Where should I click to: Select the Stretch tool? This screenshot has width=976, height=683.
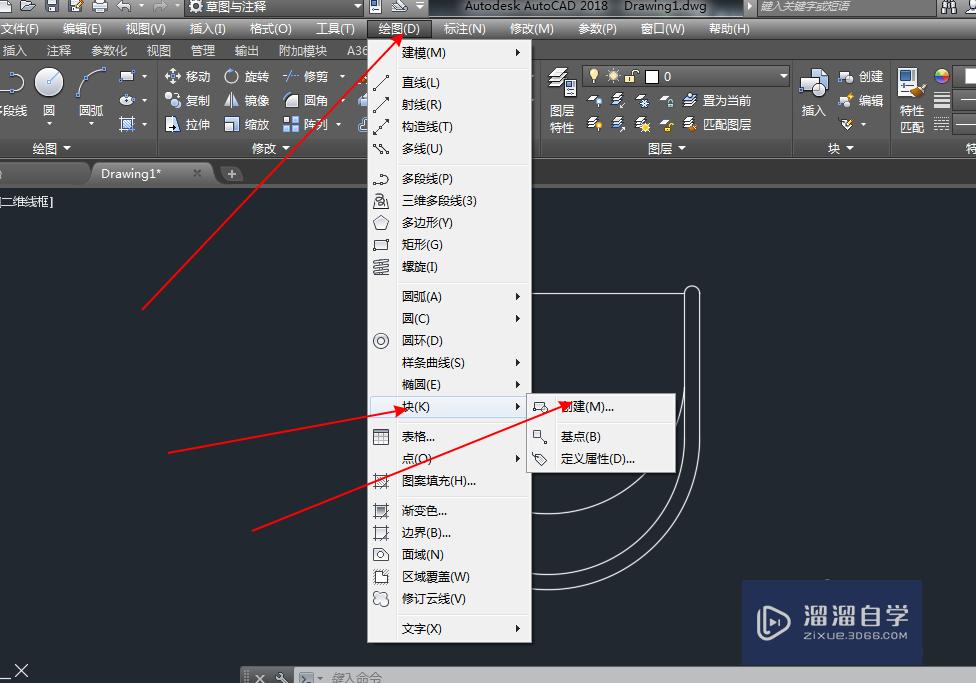tap(187, 125)
